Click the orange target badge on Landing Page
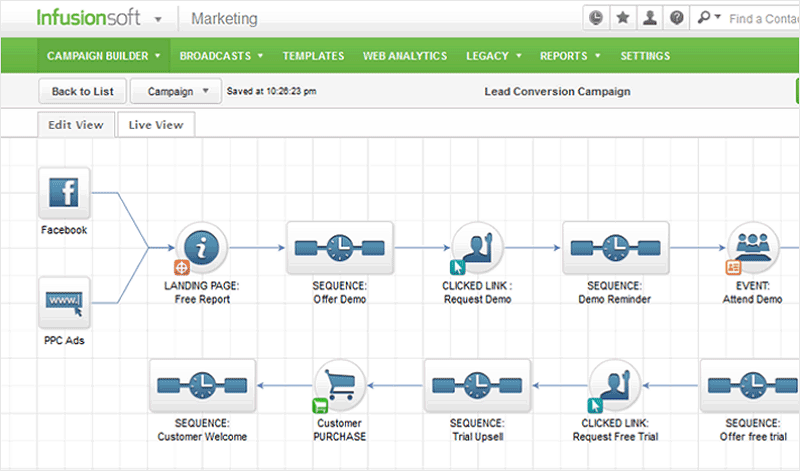Viewport: 800px width, 471px height. (182, 267)
